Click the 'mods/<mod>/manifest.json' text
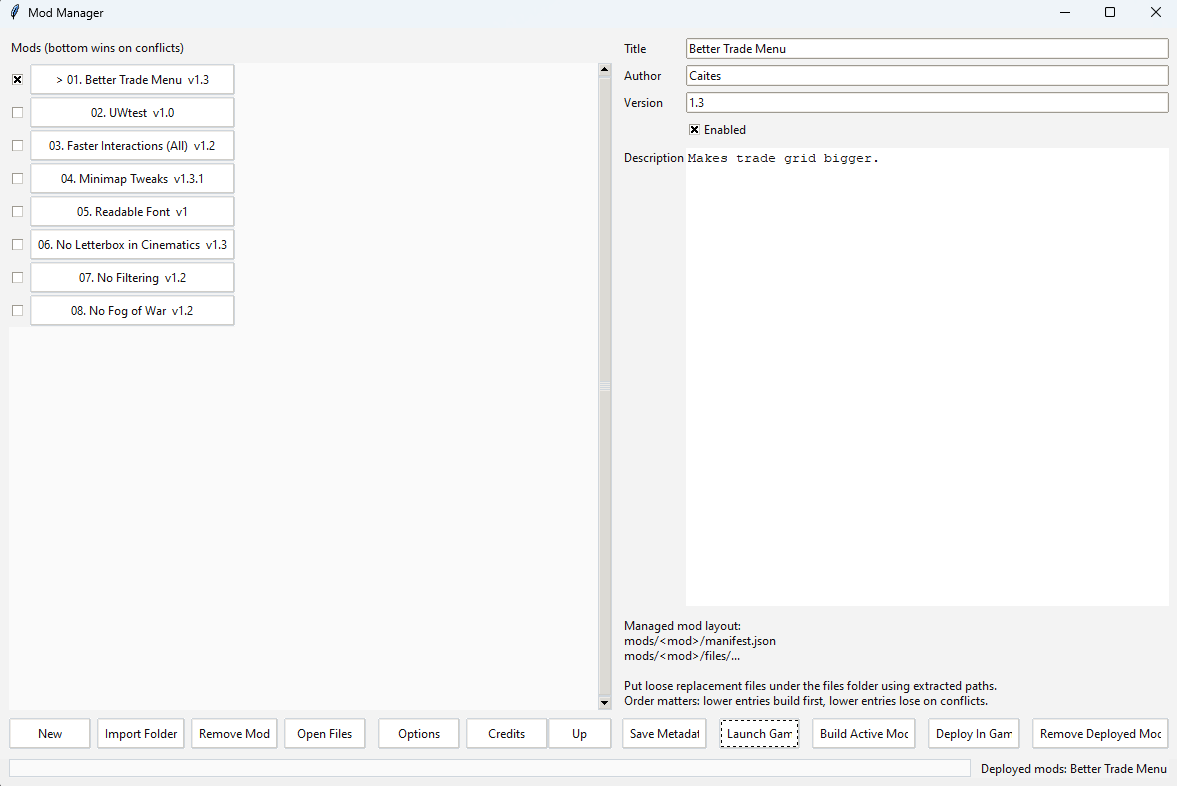This screenshot has width=1177, height=786. tap(700, 641)
